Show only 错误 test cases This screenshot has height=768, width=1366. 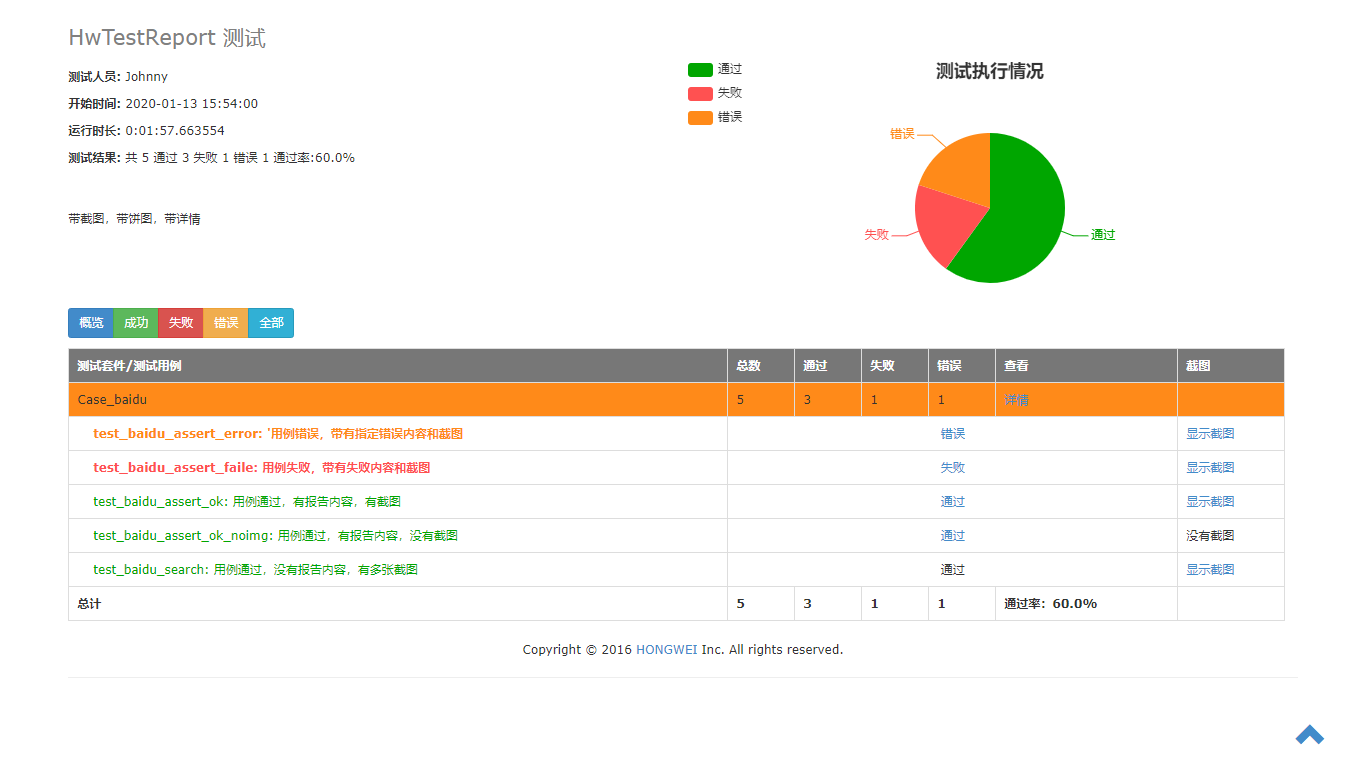coord(226,323)
